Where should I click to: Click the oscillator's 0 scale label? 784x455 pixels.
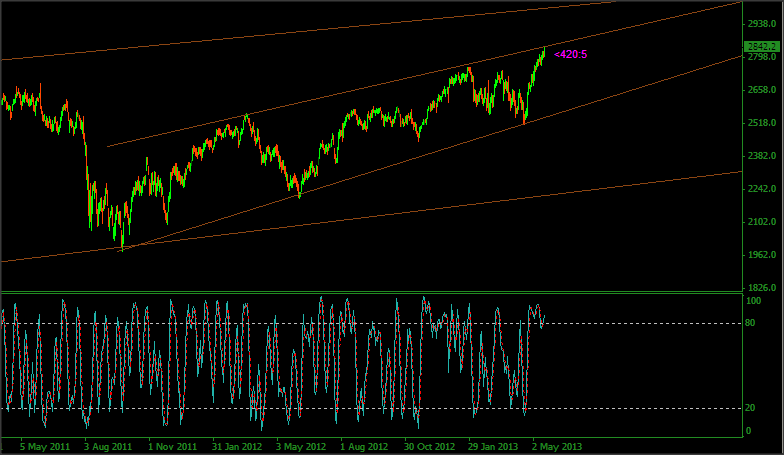(x=748, y=431)
